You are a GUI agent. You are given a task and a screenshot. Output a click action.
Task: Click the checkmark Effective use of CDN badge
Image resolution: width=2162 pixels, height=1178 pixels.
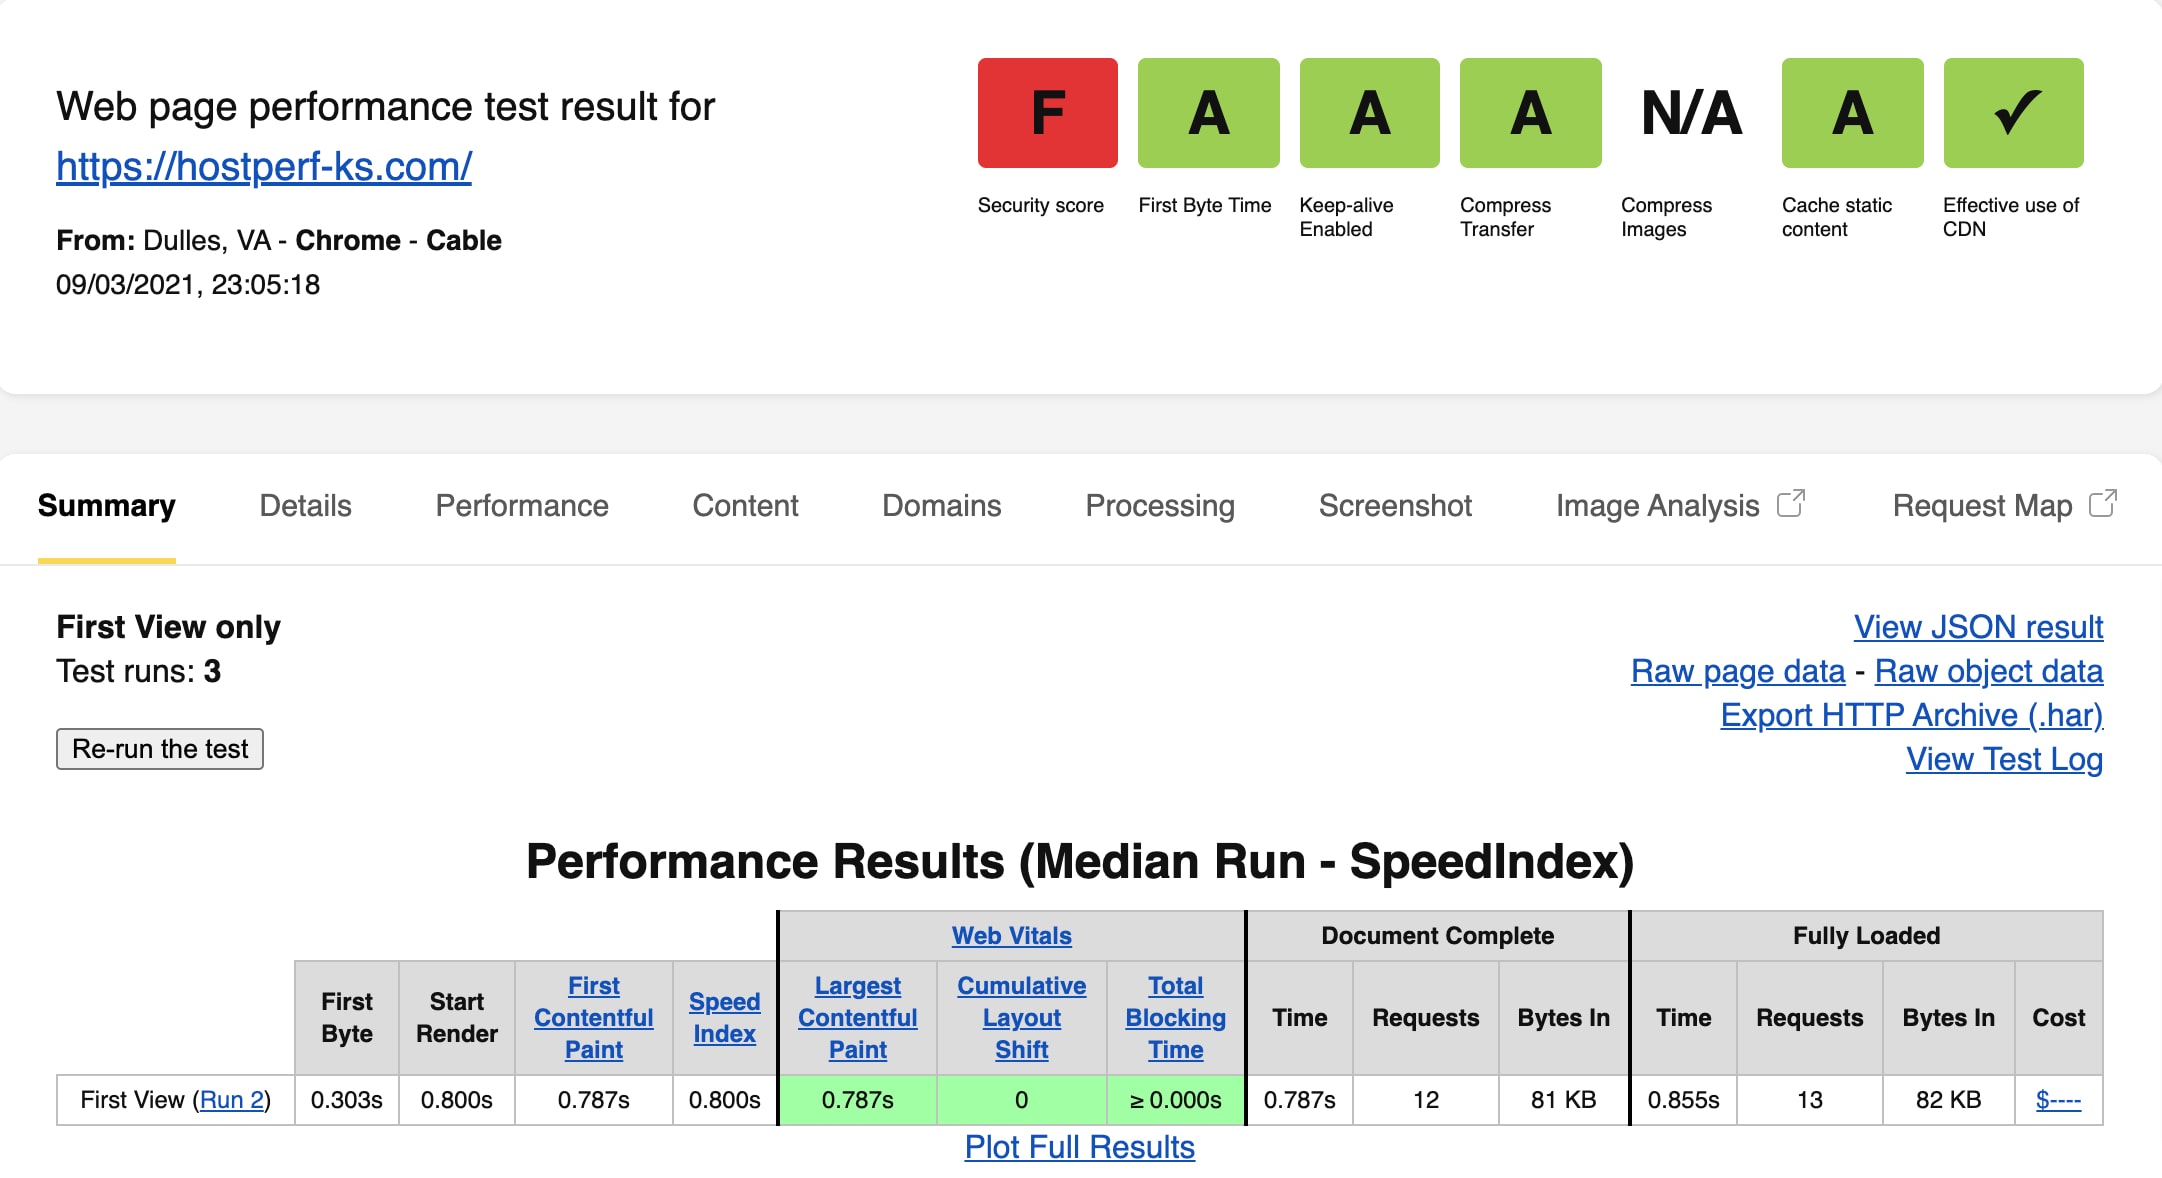point(2013,113)
